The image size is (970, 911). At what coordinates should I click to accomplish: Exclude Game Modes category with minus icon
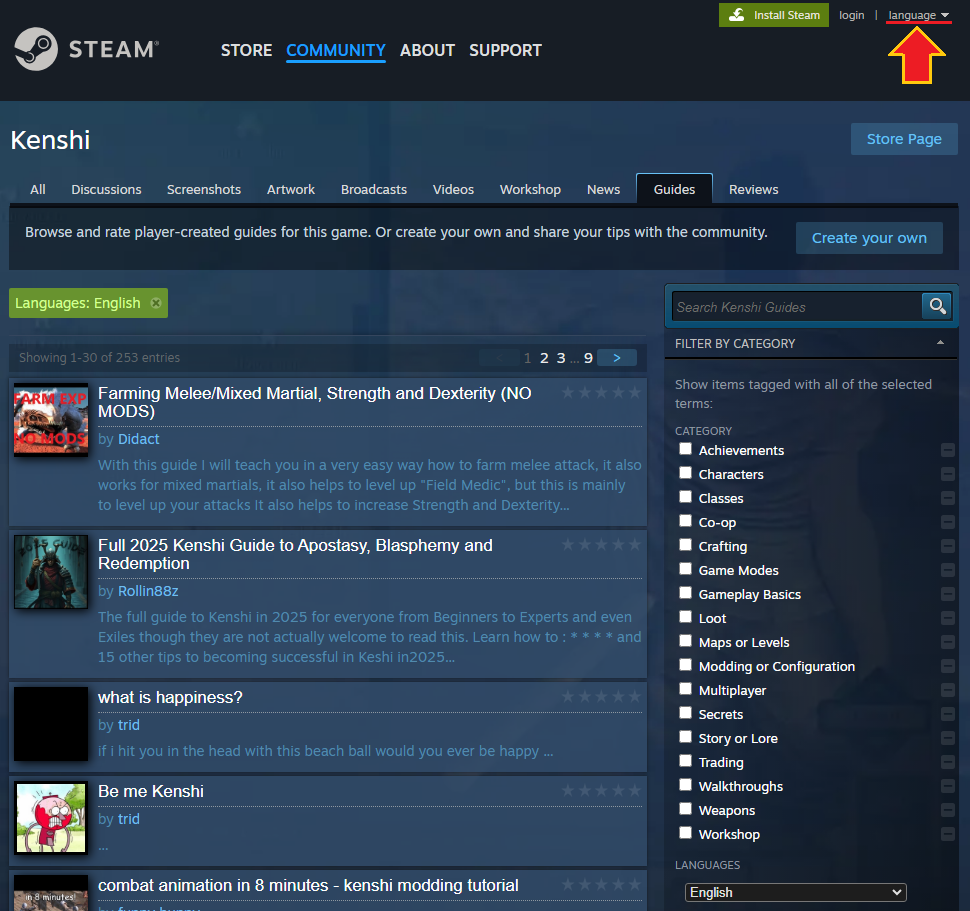pos(947,570)
